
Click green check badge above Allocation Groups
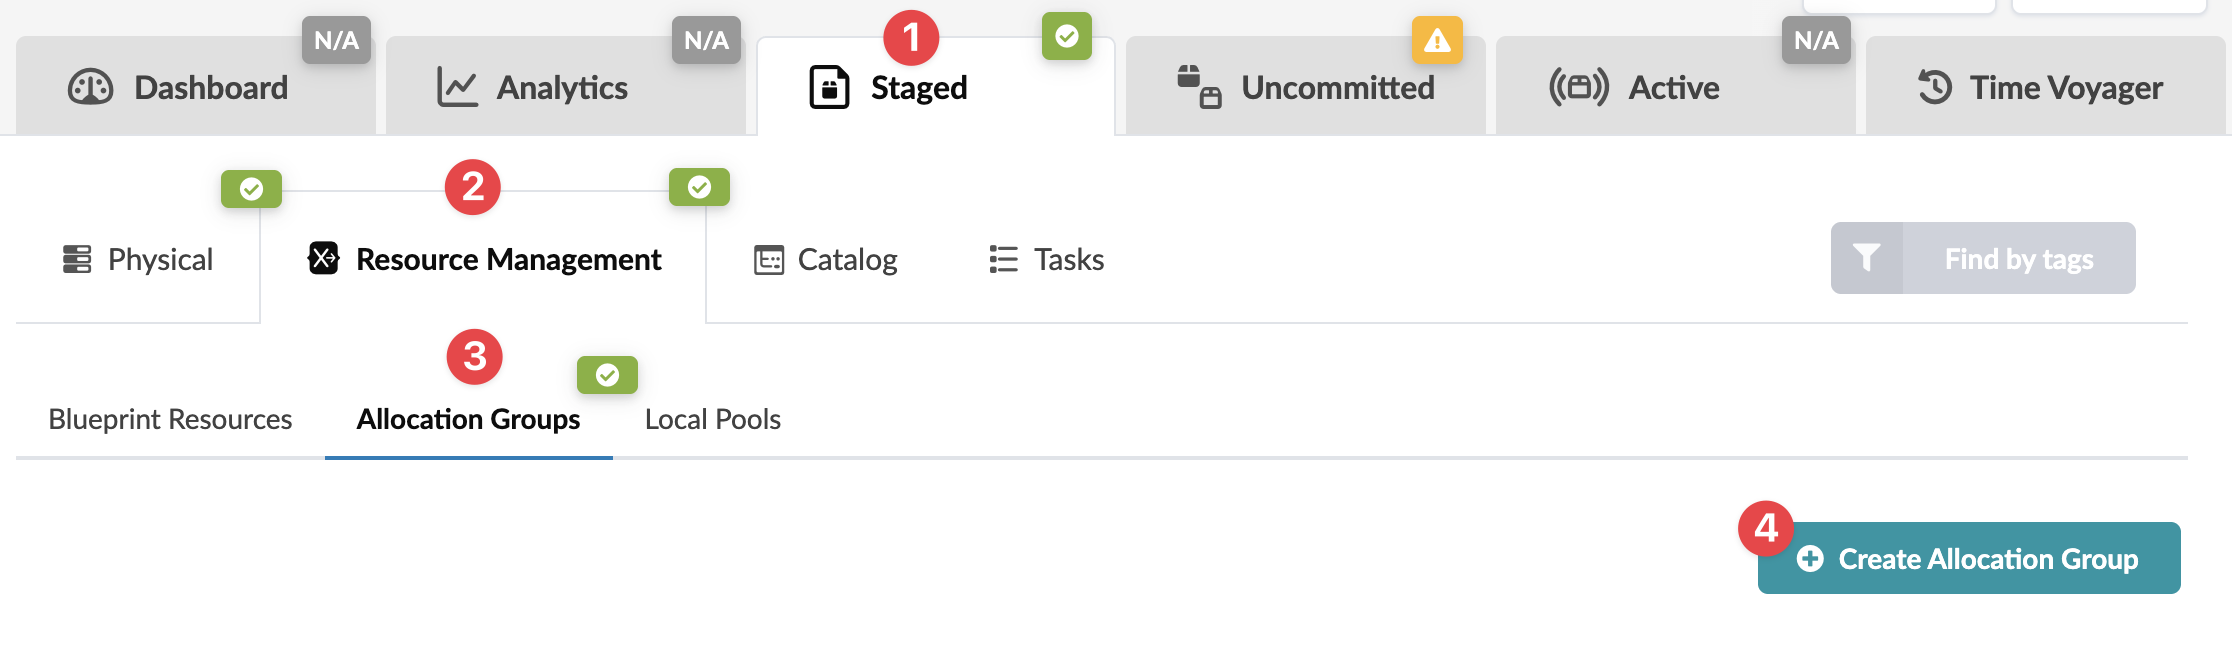pyautogui.click(x=607, y=375)
